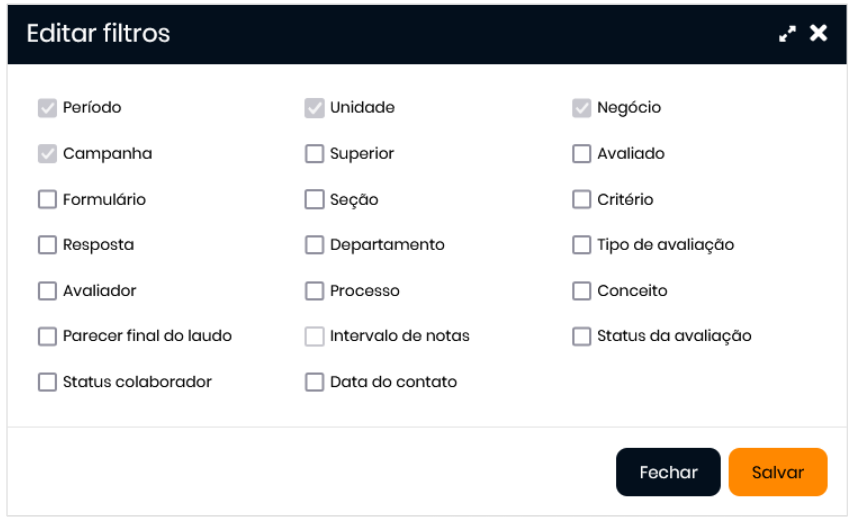Screen dimensions: 858x527
Task: Disable the Campanha filter checkbox
Action: [x=47, y=154]
